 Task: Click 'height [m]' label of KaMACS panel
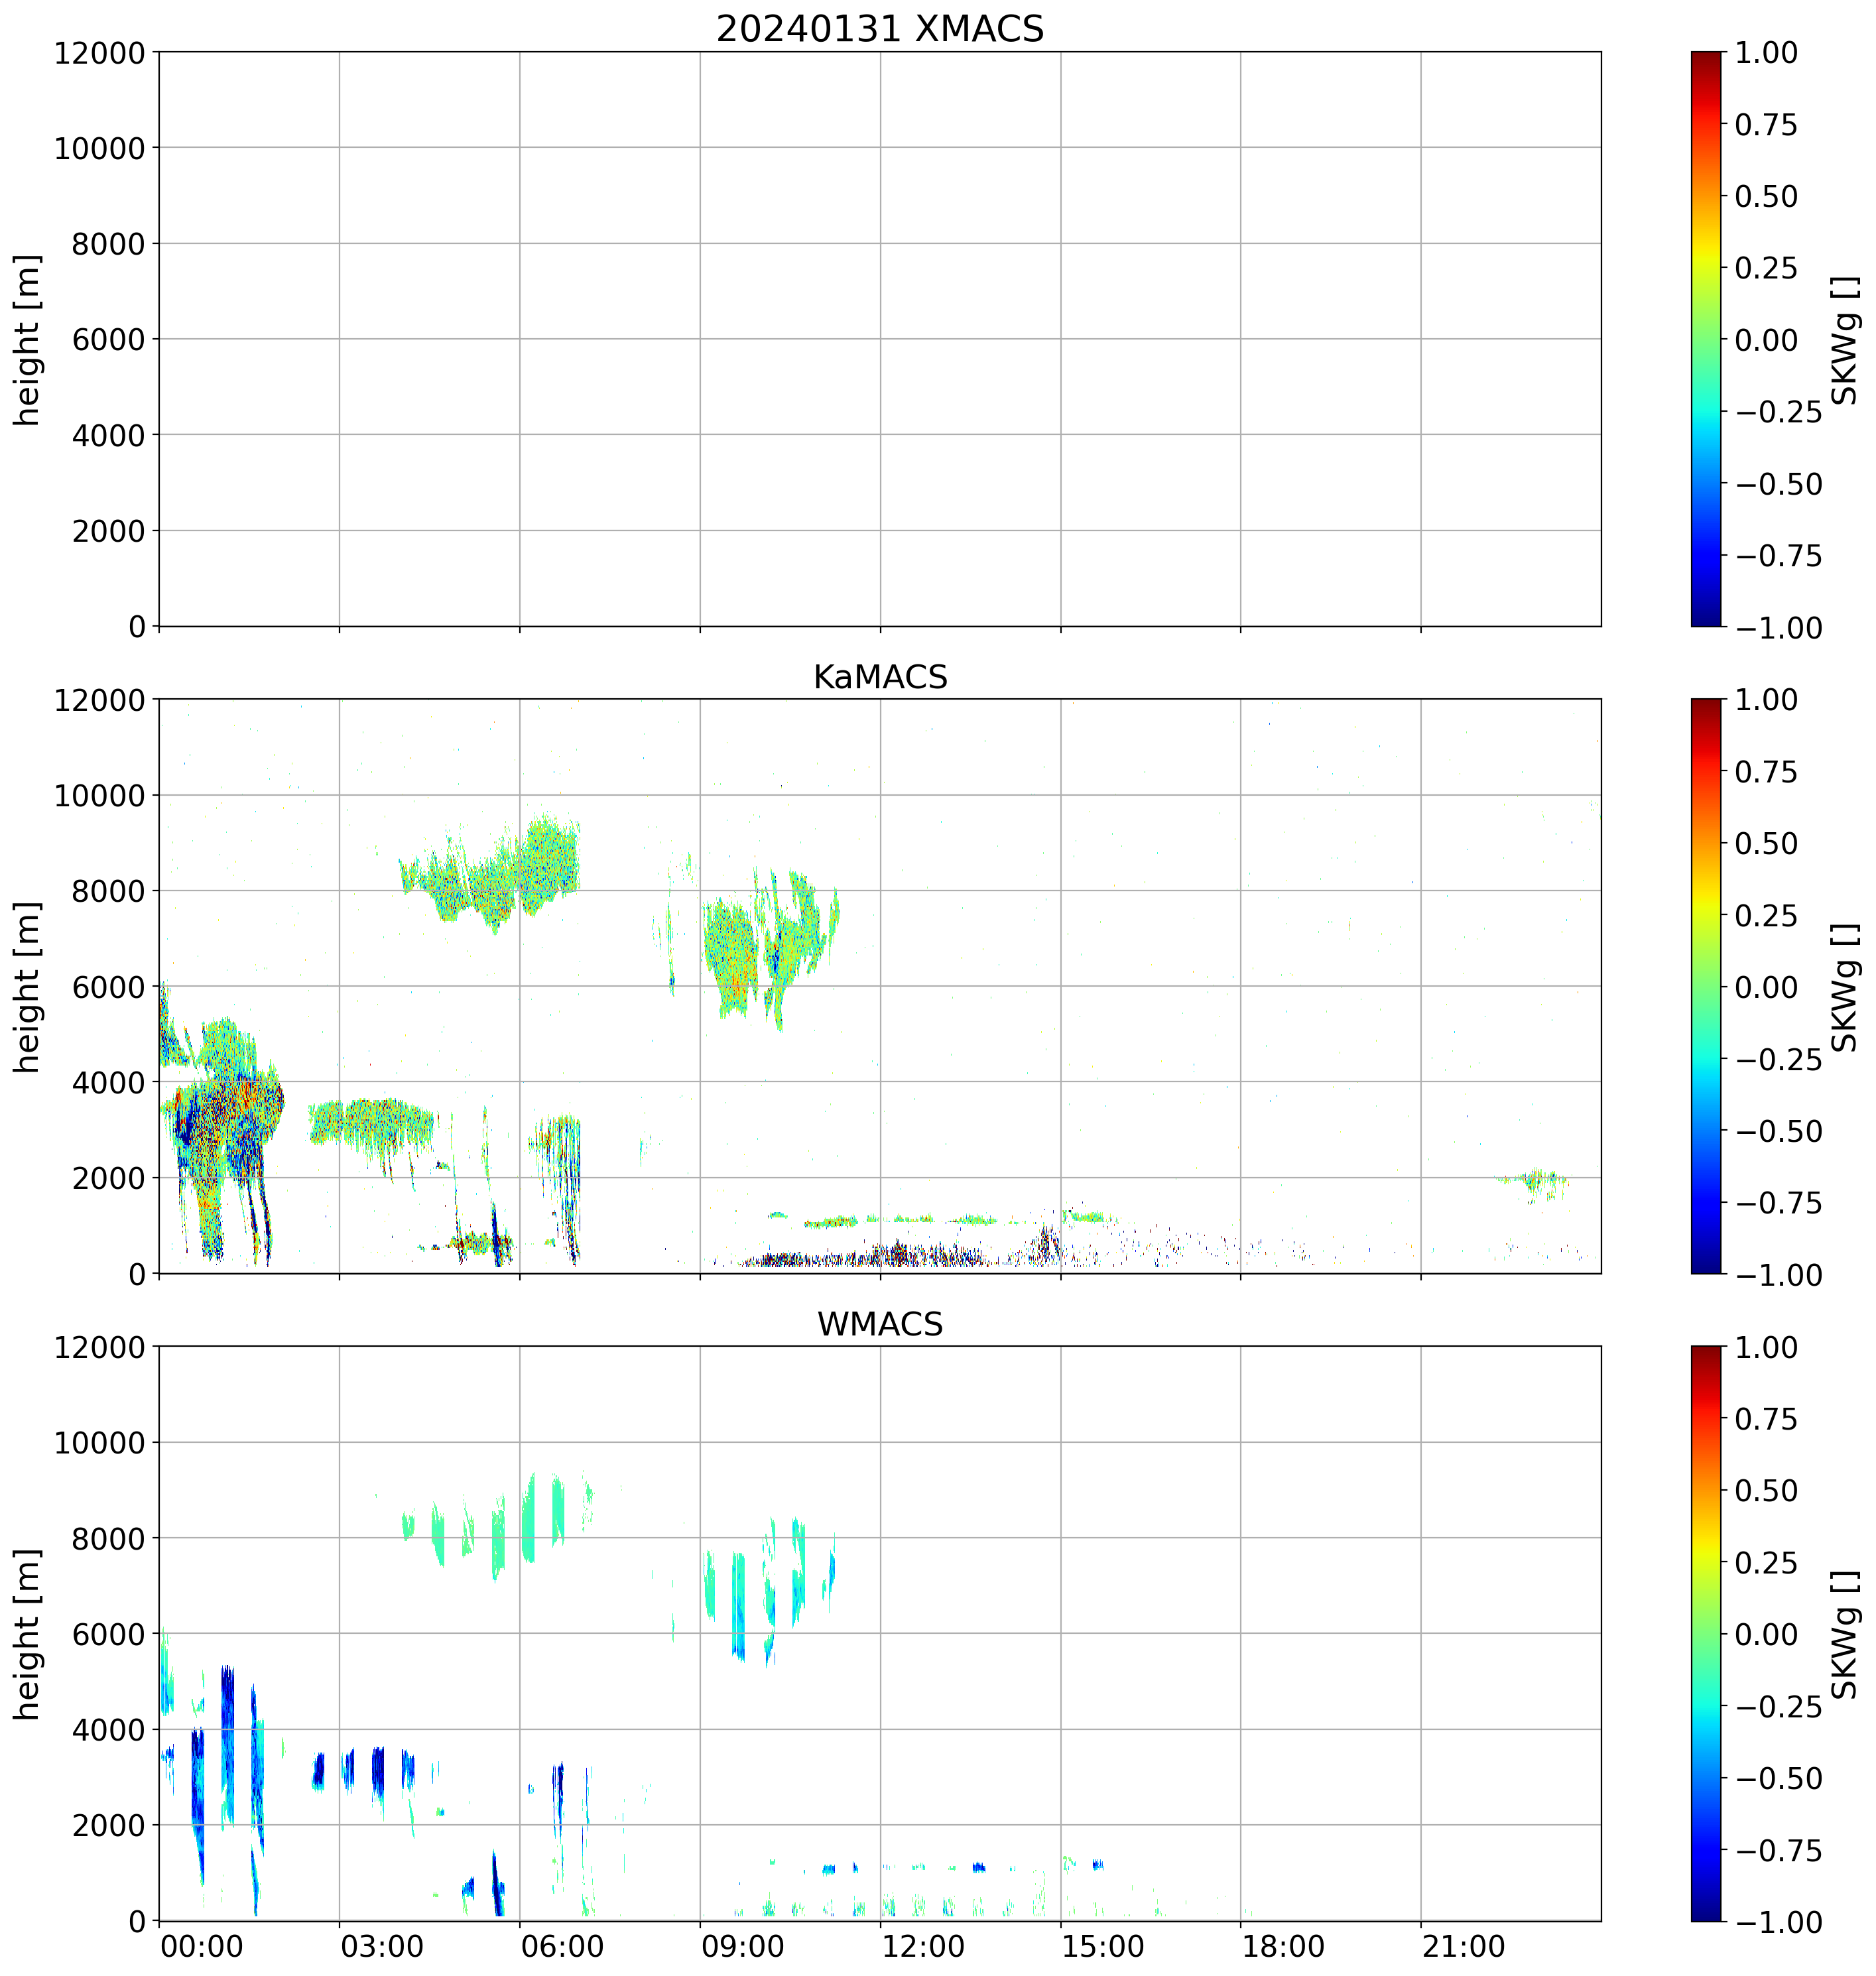(x=27, y=986)
